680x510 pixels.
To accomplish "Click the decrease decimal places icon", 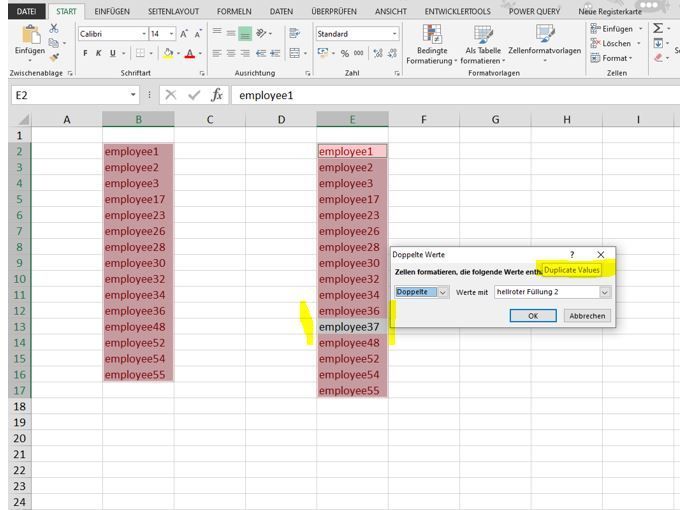I will pyautogui.click(x=392, y=53).
